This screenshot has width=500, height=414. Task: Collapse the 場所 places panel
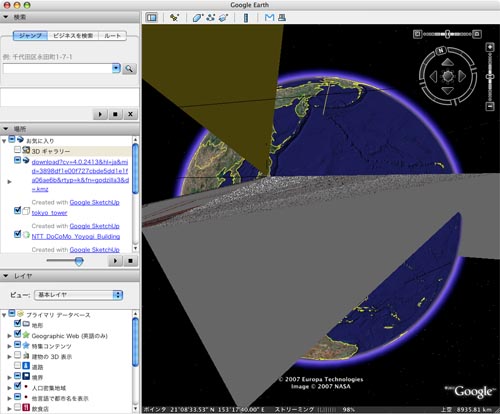(x=6, y=129)
